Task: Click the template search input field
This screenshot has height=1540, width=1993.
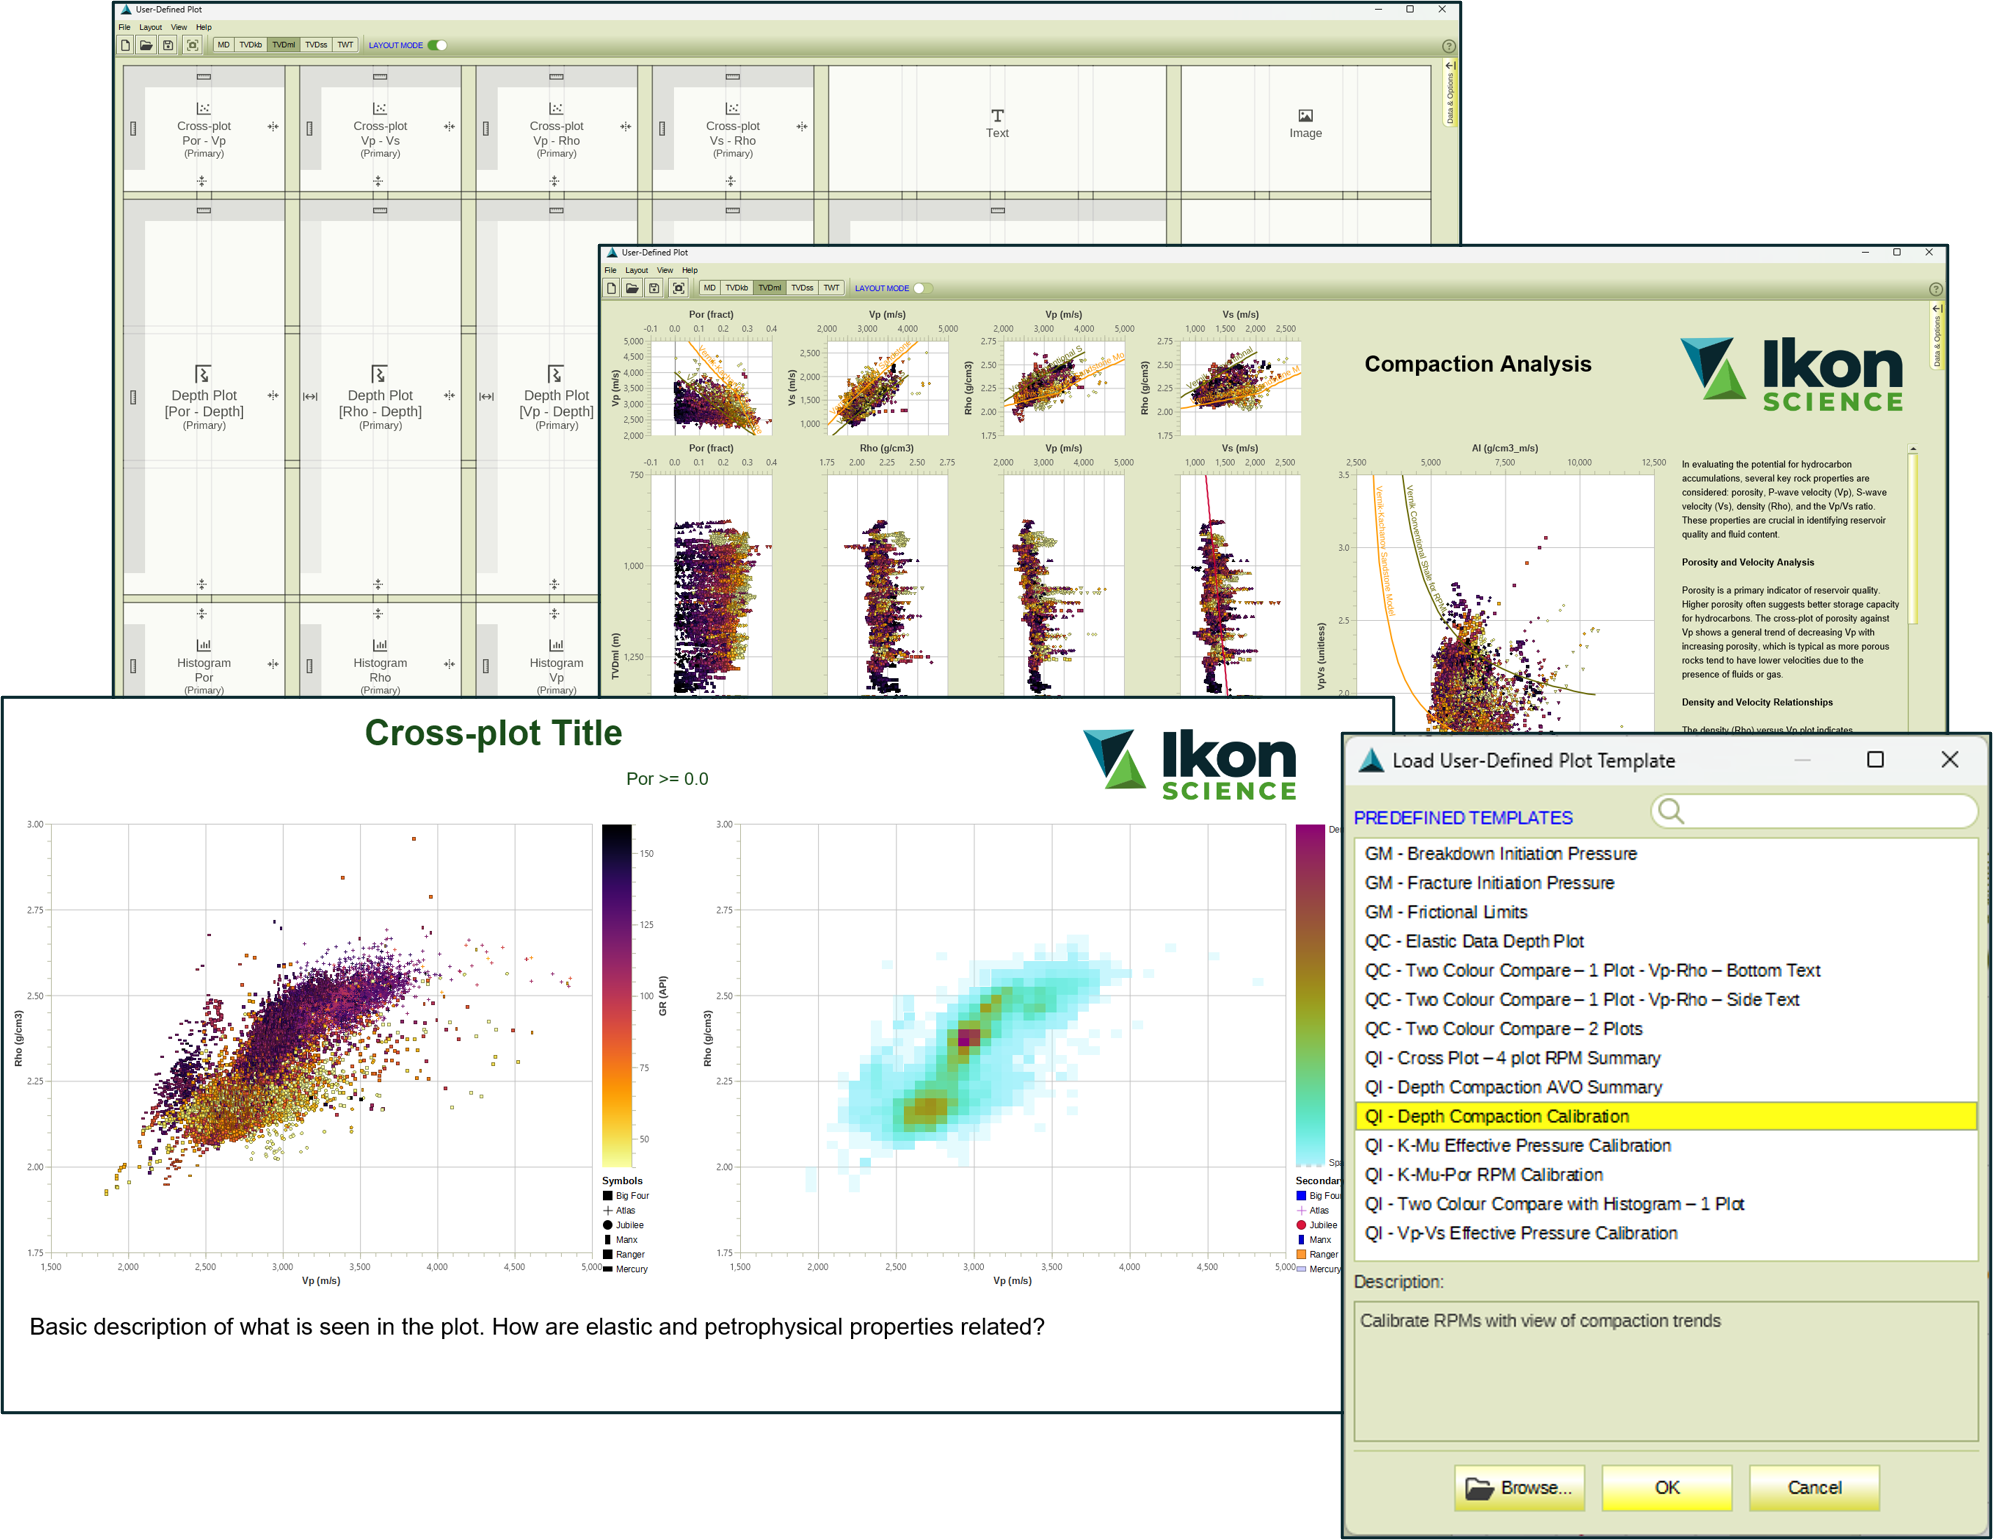Action: coord(1814,811)
